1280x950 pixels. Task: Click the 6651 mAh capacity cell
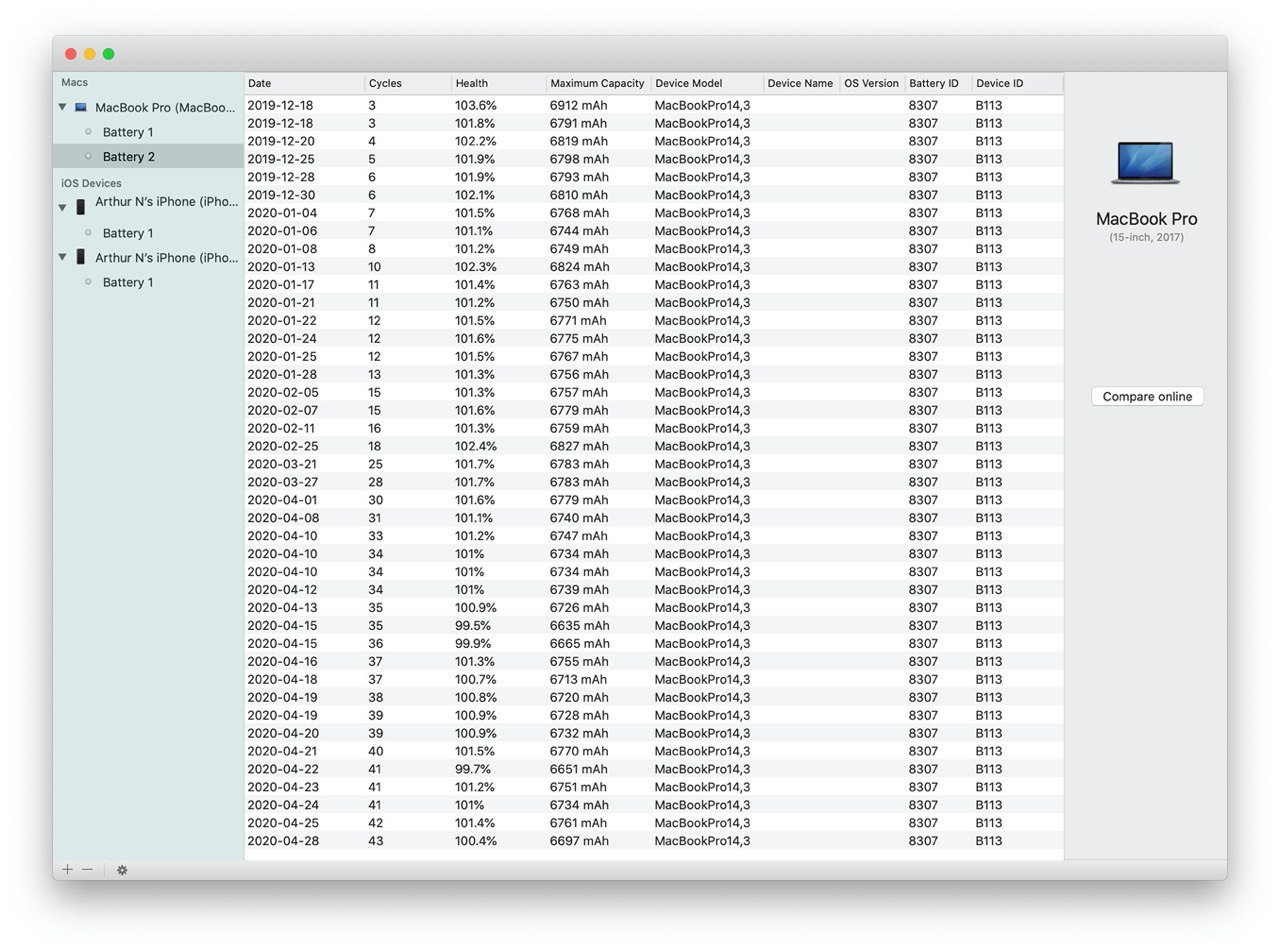click(579, 769)
